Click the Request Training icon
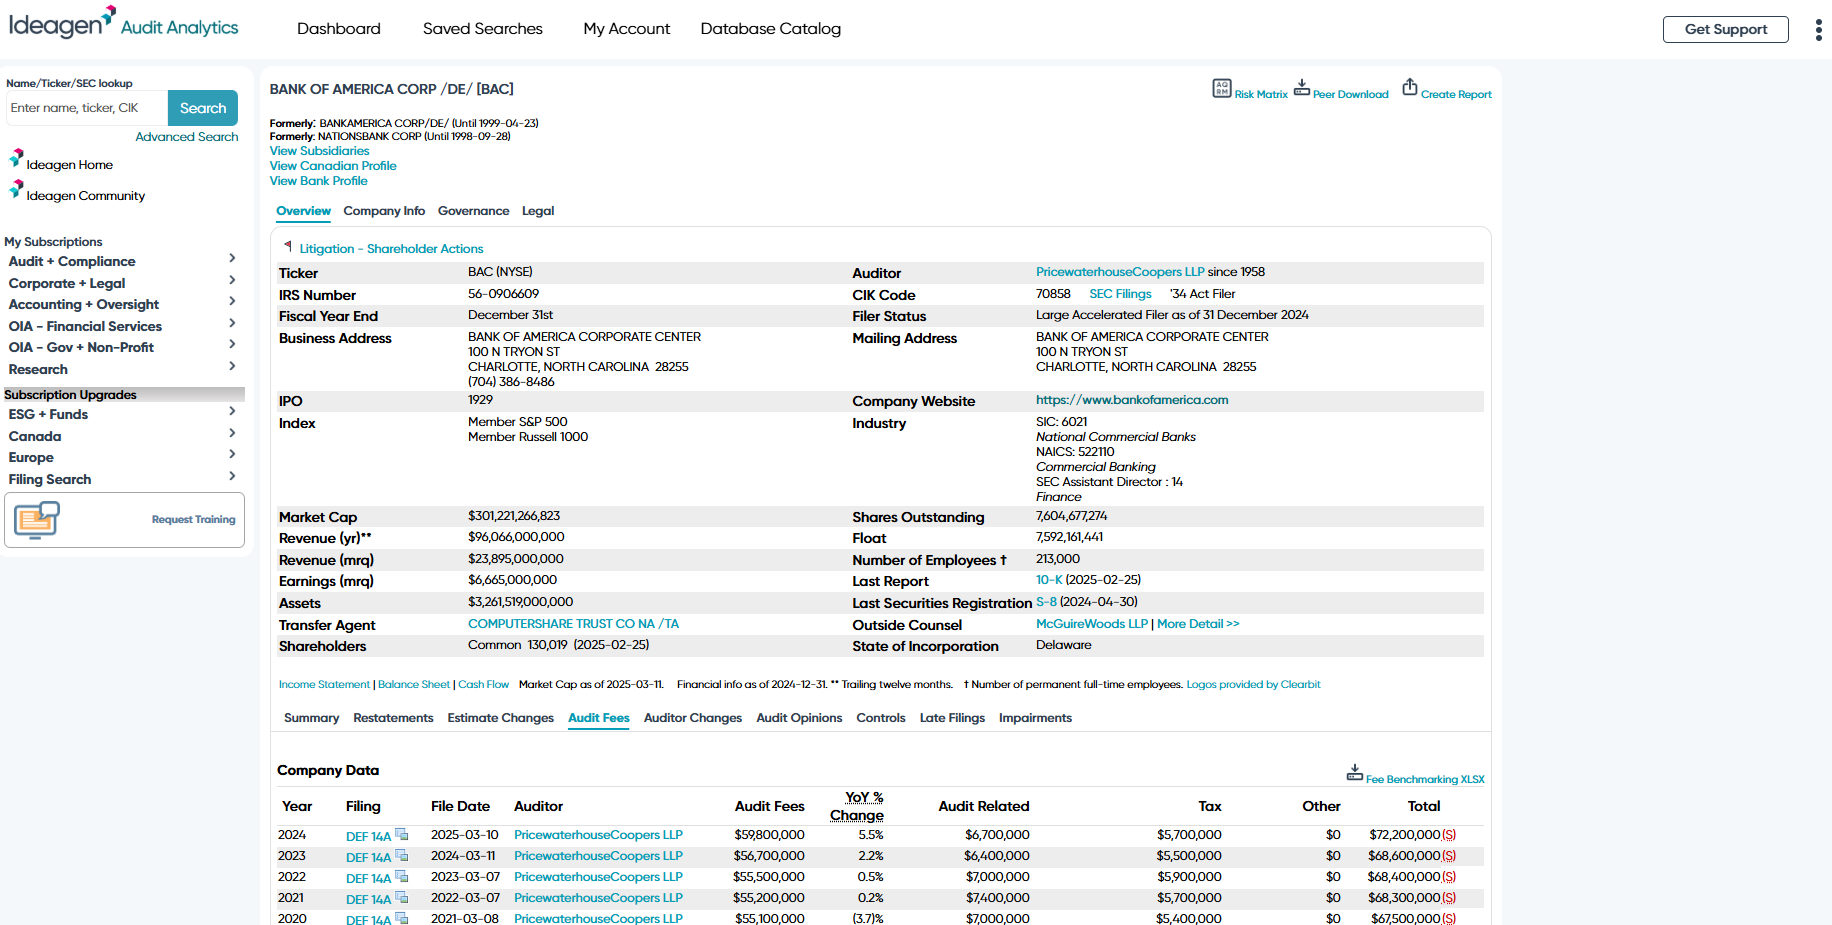 click(37, 520)
